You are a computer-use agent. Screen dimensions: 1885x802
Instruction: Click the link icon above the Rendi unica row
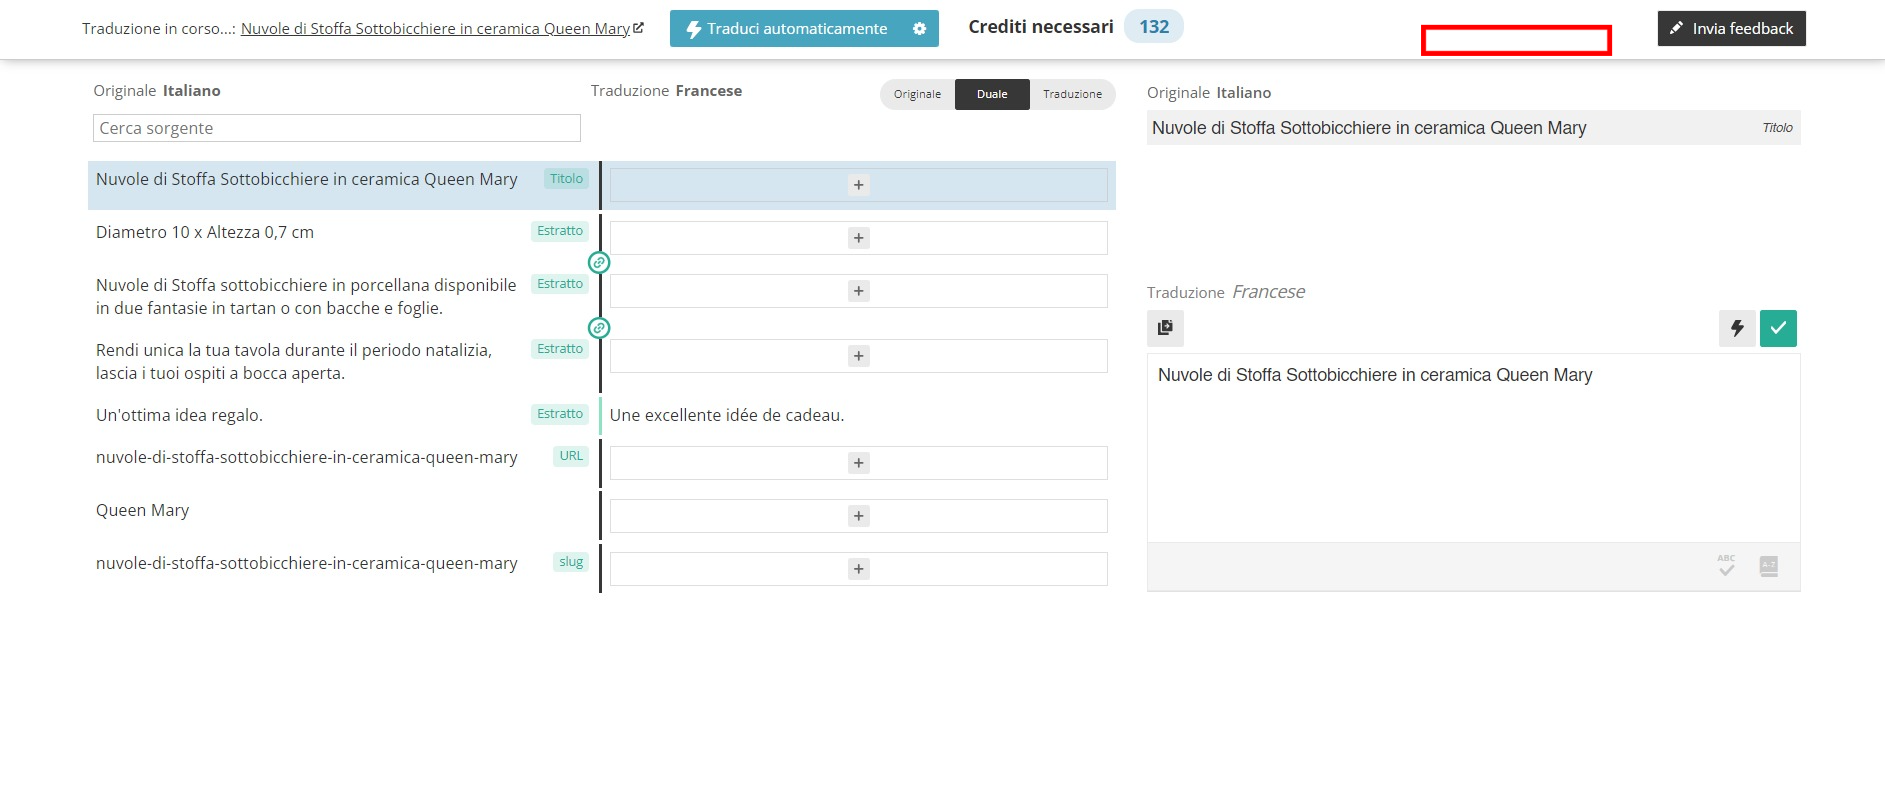coord(599,328)
